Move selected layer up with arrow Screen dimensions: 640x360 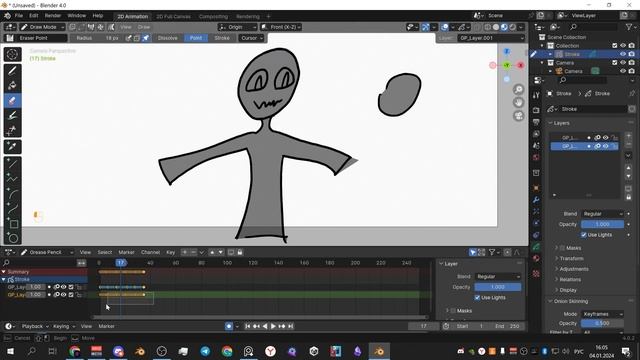click(628, 168)
